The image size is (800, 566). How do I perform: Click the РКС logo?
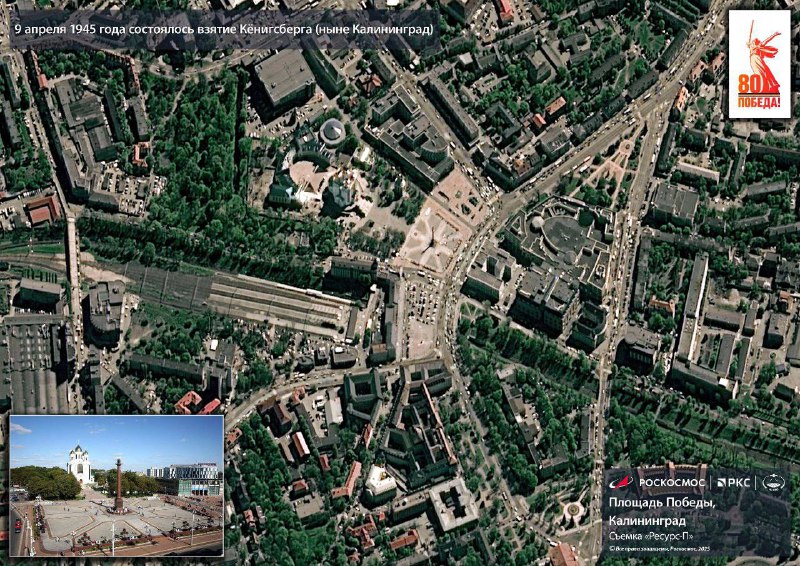click(733, 483)
